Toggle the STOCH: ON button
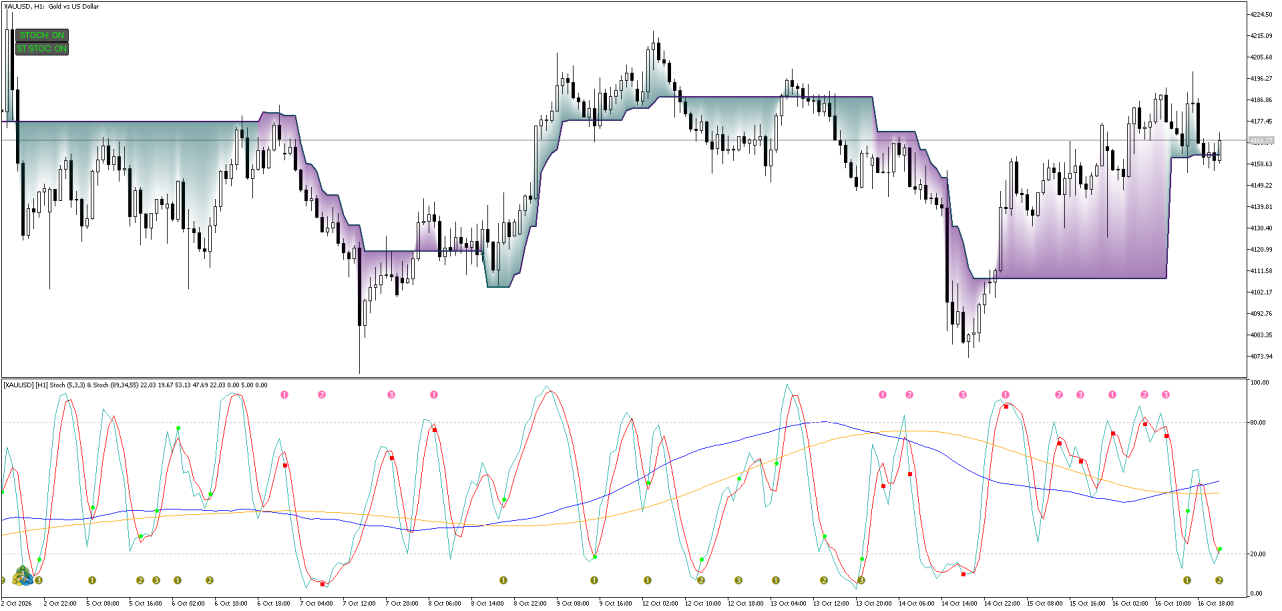This screenshot has width=1282, height=611. [41, 35]
